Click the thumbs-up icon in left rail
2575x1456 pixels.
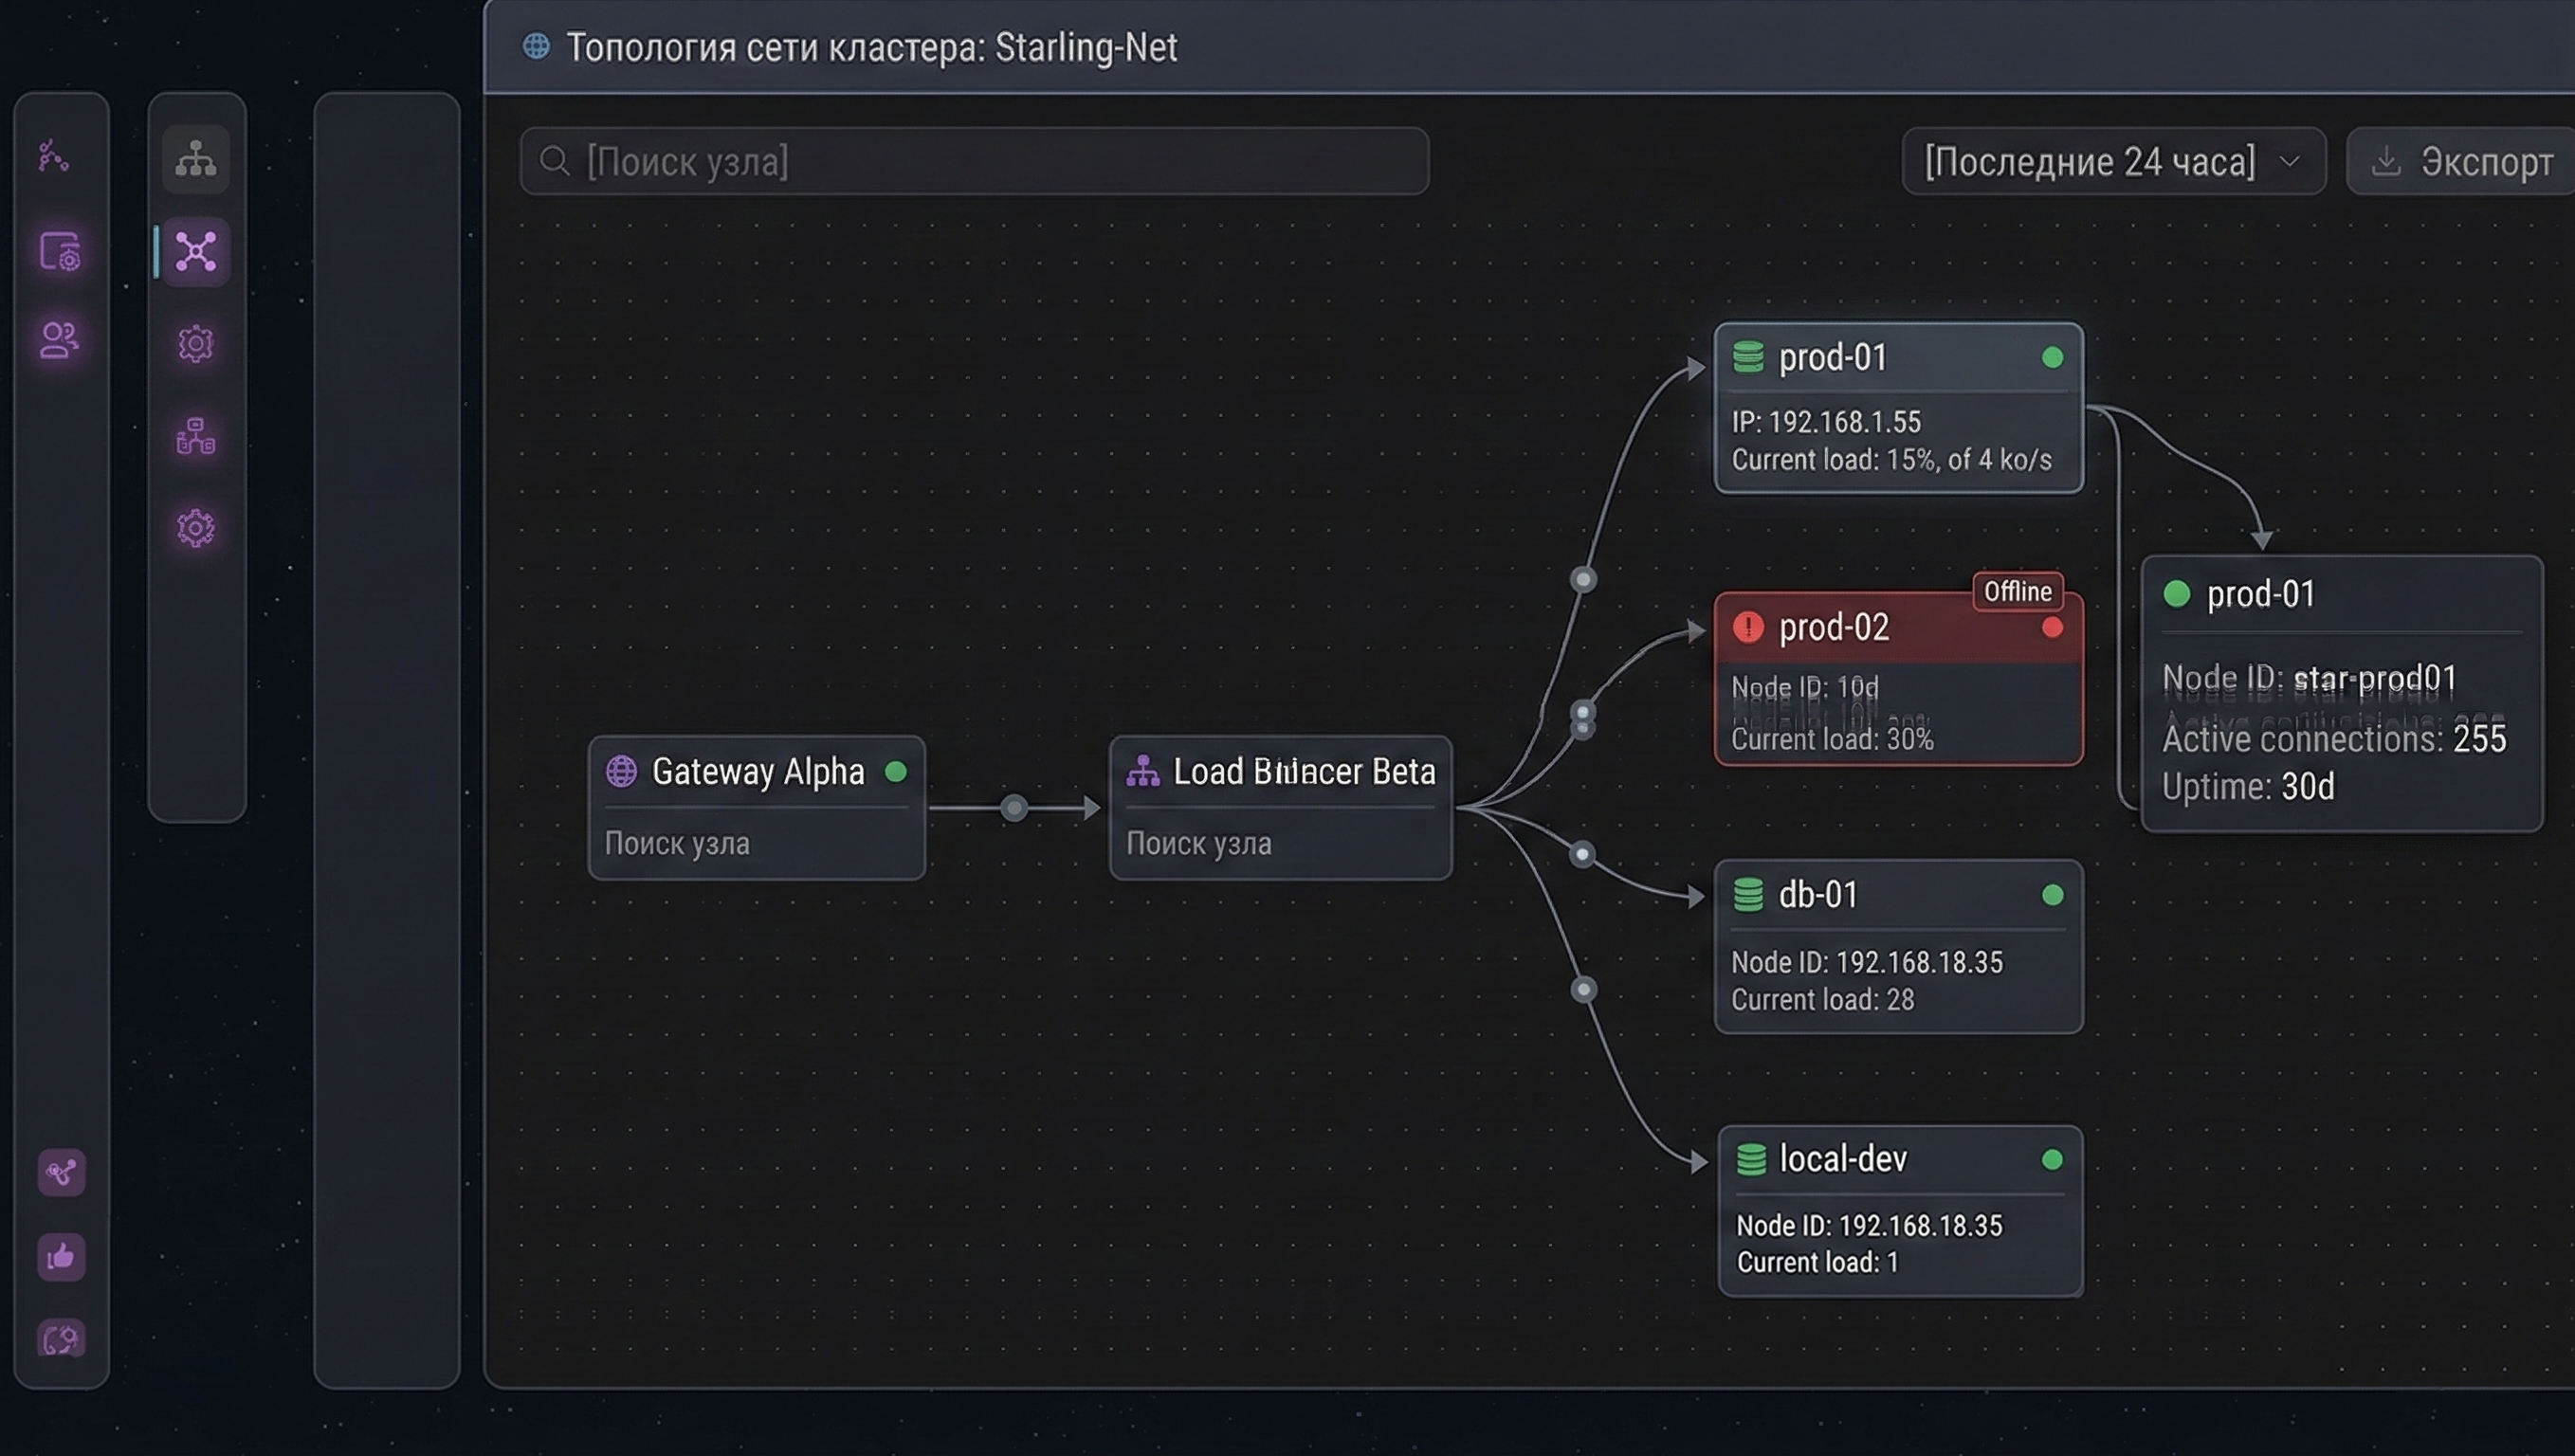[x=61, y=1256]
